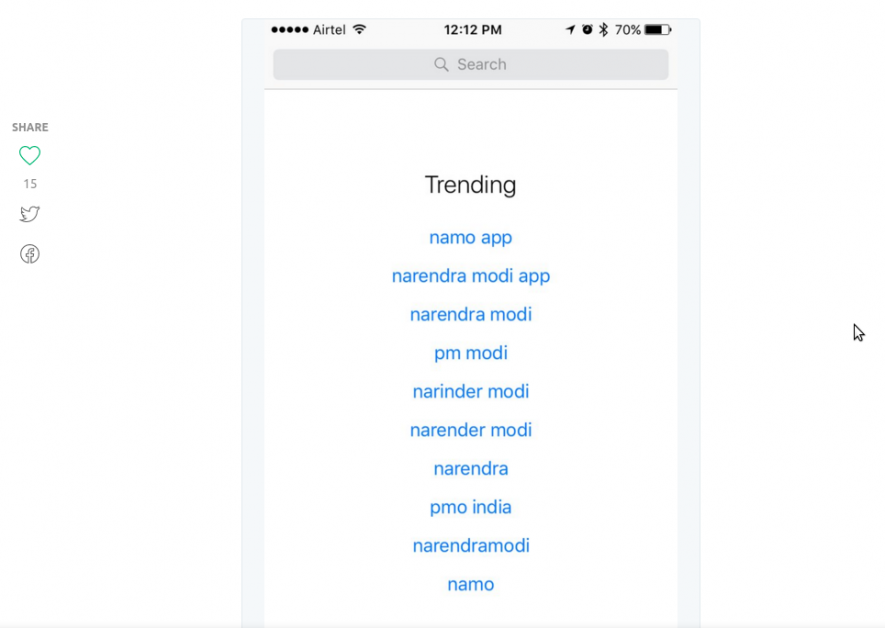This screenshot has height=628, width=885.
Task: Tap the alarm clock status icon
Action: [x=587, y=30]
